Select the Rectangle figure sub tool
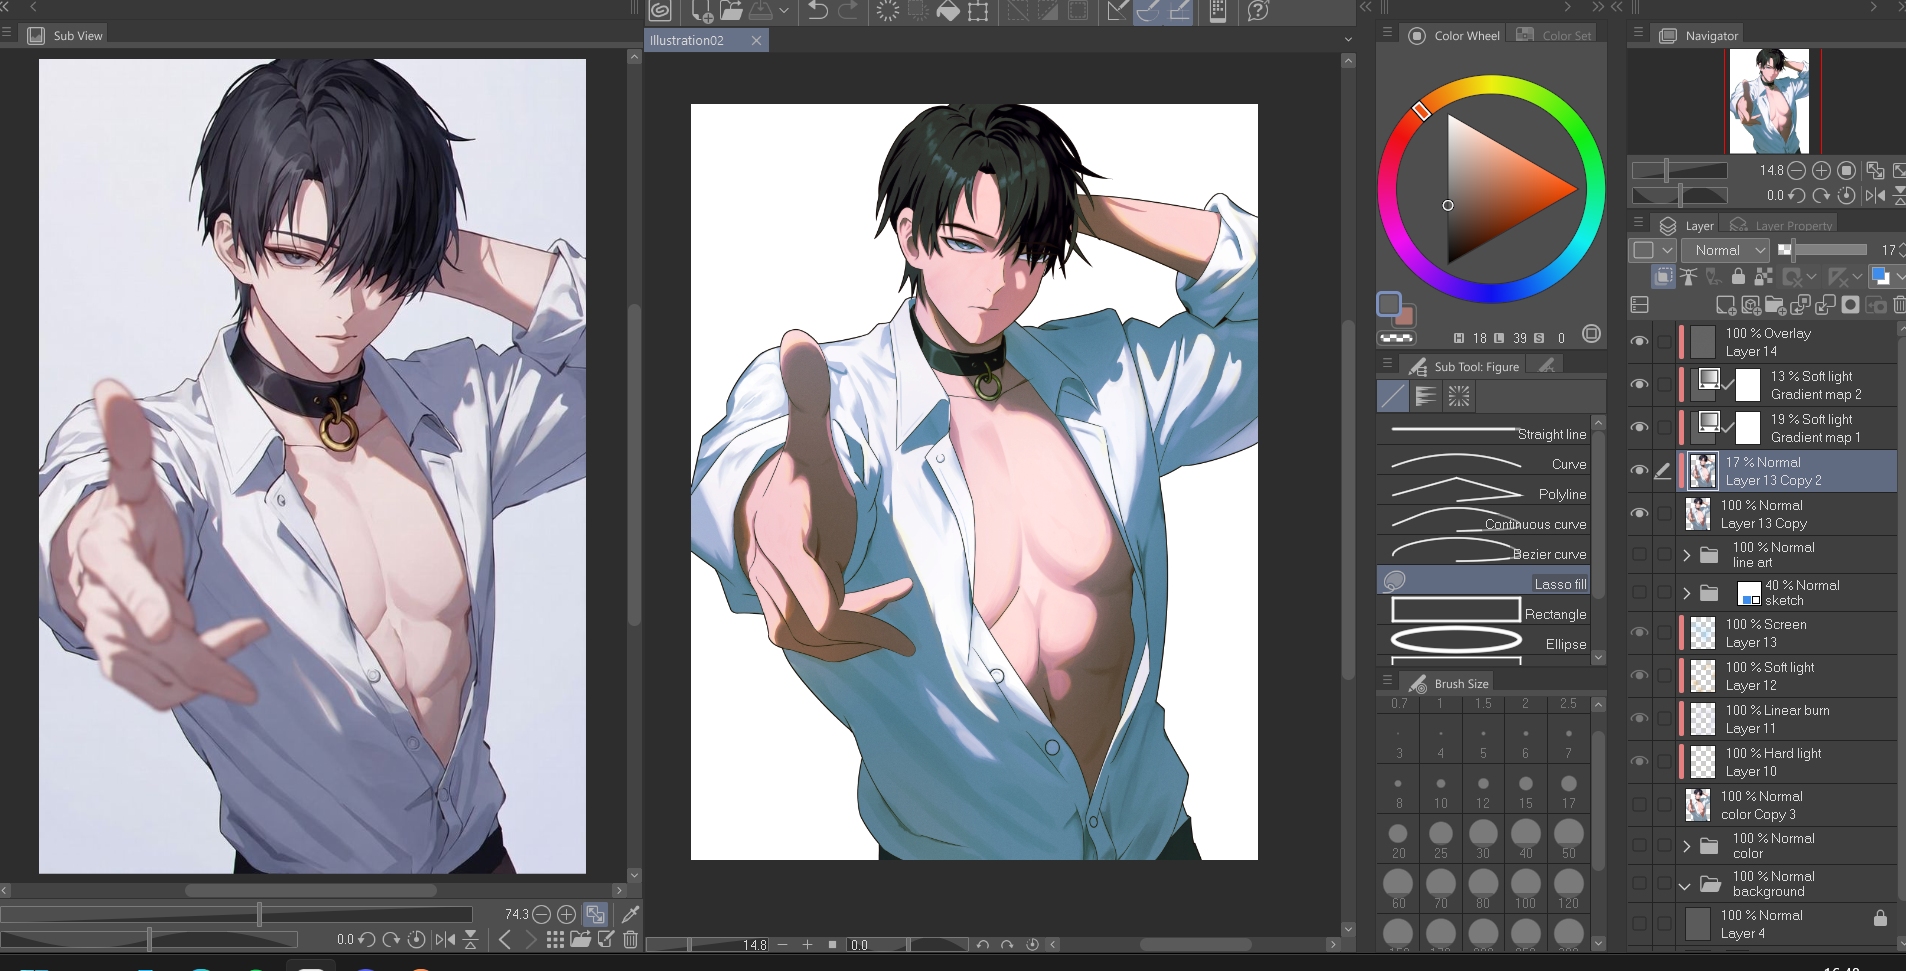Image resolution: width=1906 pixels, height=971 pixels. point(1484,613)
